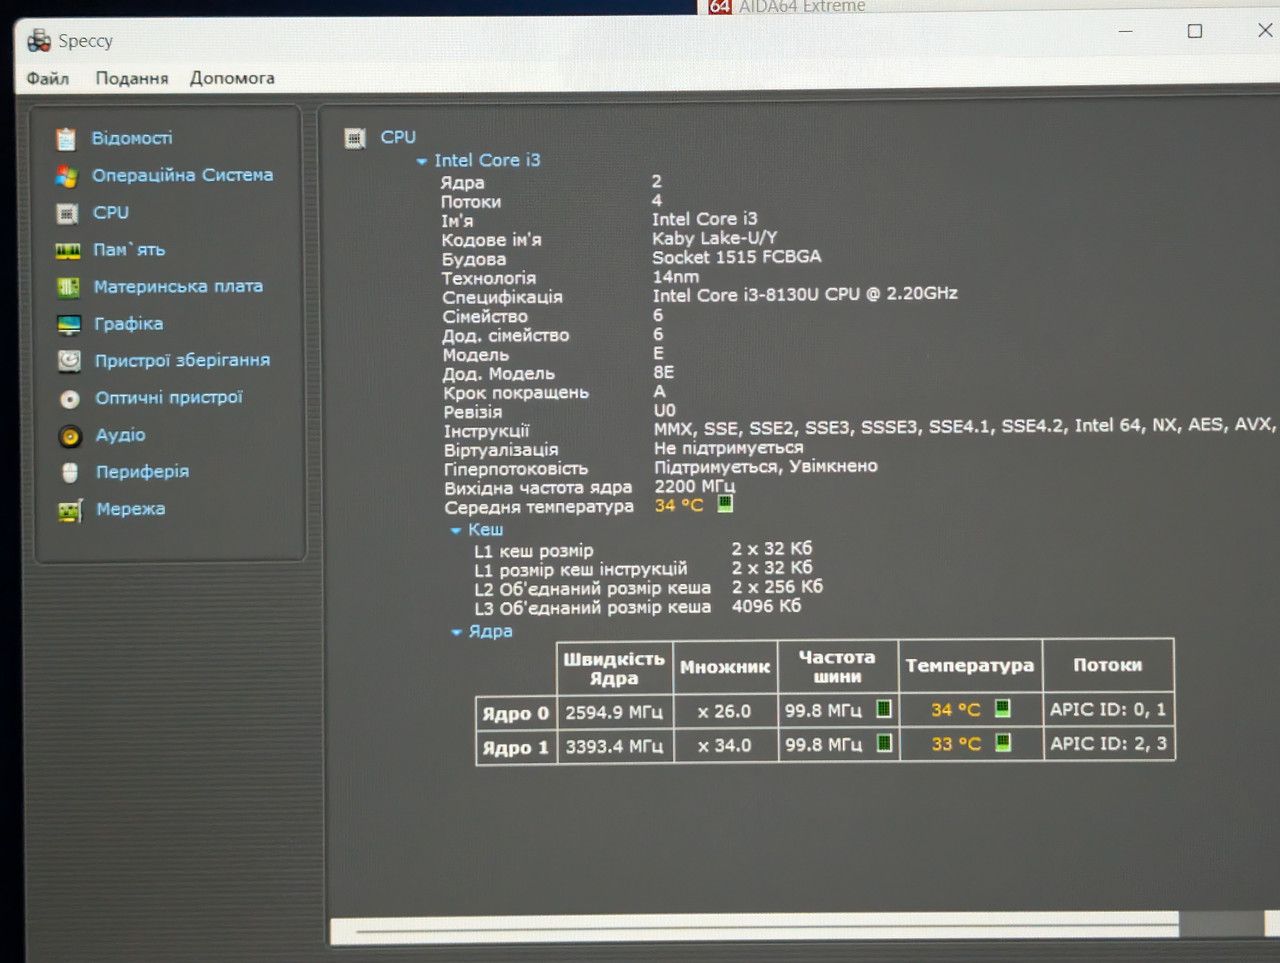Open Оптичні пристрої section

click(169, 398)
